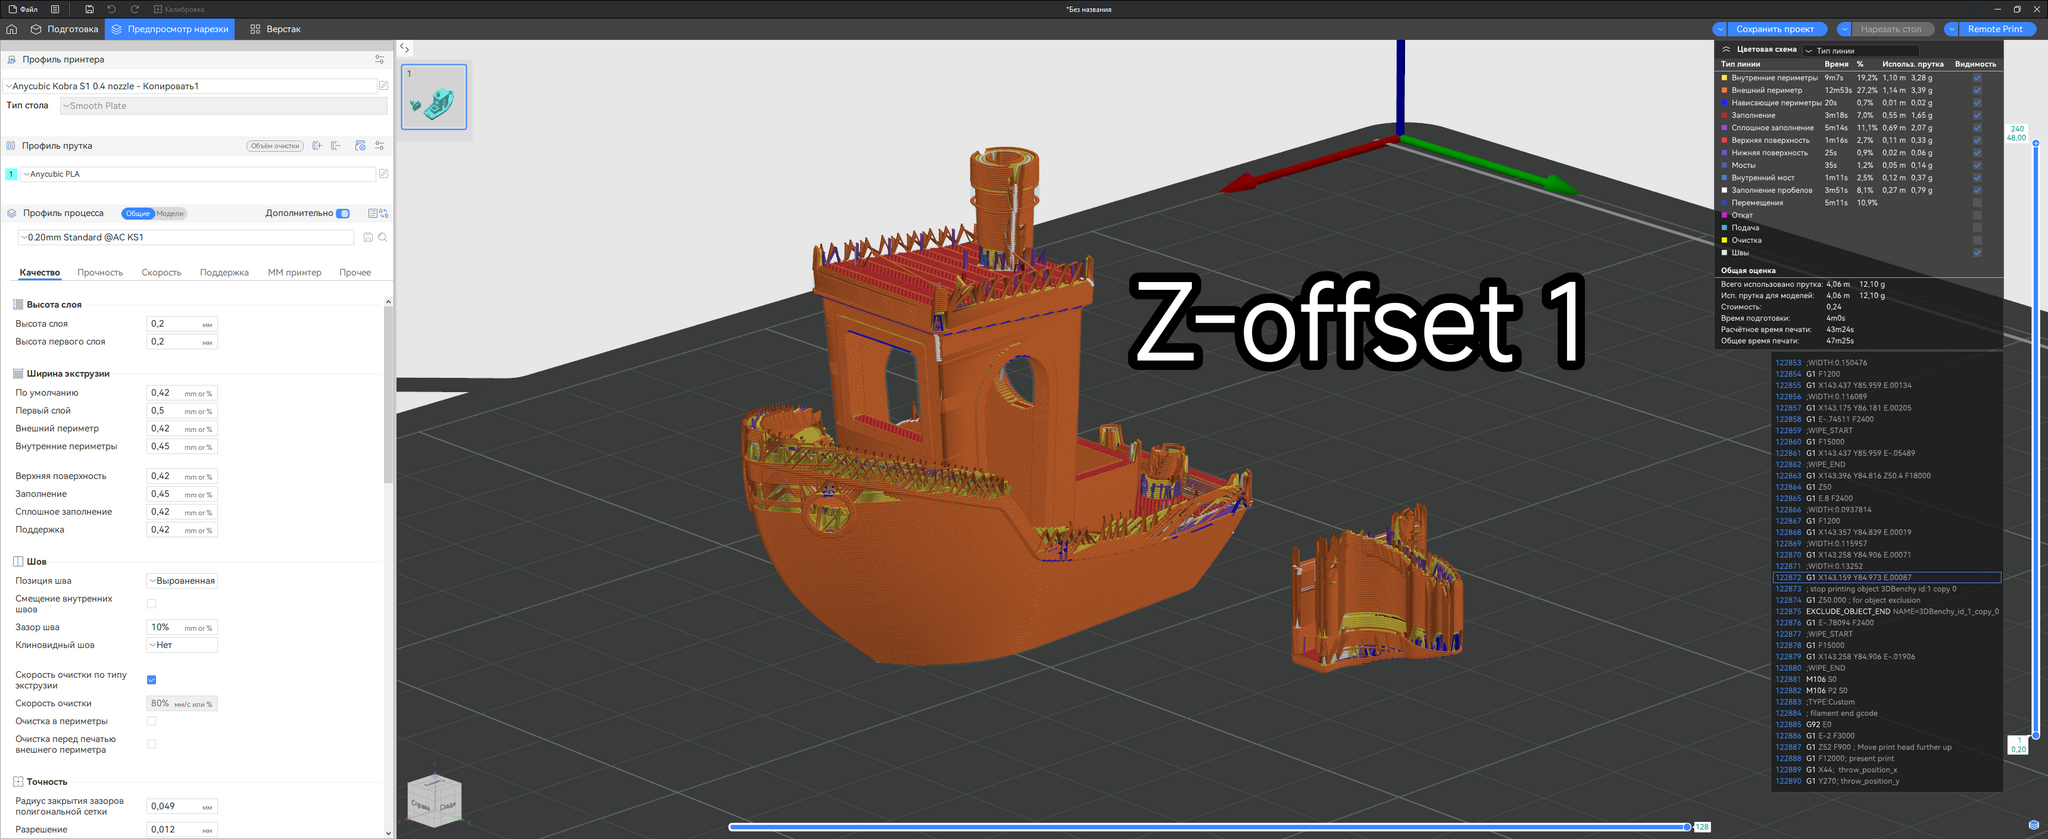Click the view orientation cube
Image resolution: width=2048 pixels, height=839 pixels.
pos(434,800)
